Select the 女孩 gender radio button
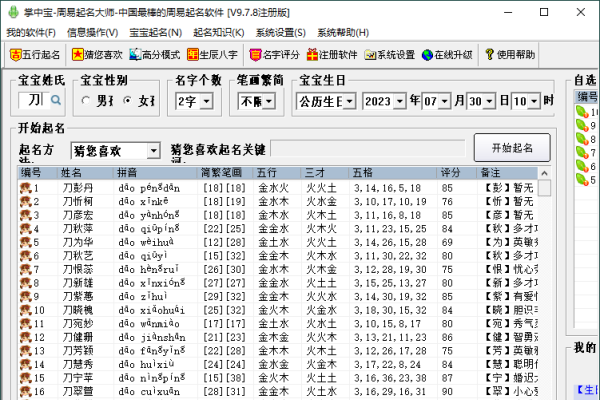The height and width of the screenshot is (400, 600). (127, 101)
